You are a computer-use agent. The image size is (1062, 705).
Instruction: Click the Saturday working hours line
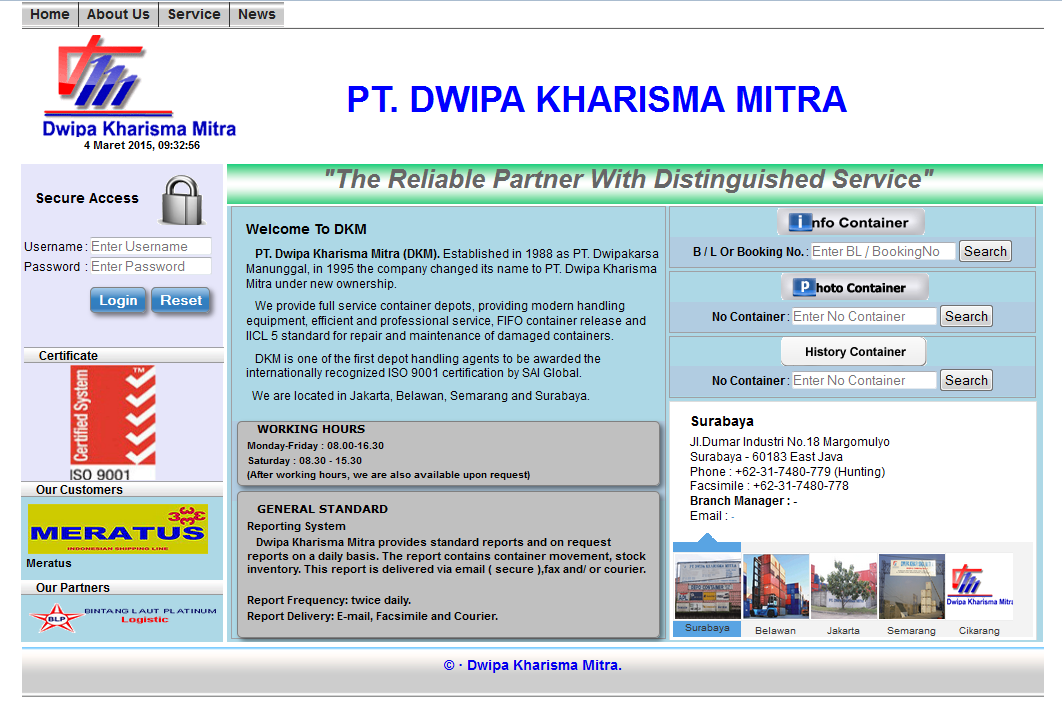point(305,461)
